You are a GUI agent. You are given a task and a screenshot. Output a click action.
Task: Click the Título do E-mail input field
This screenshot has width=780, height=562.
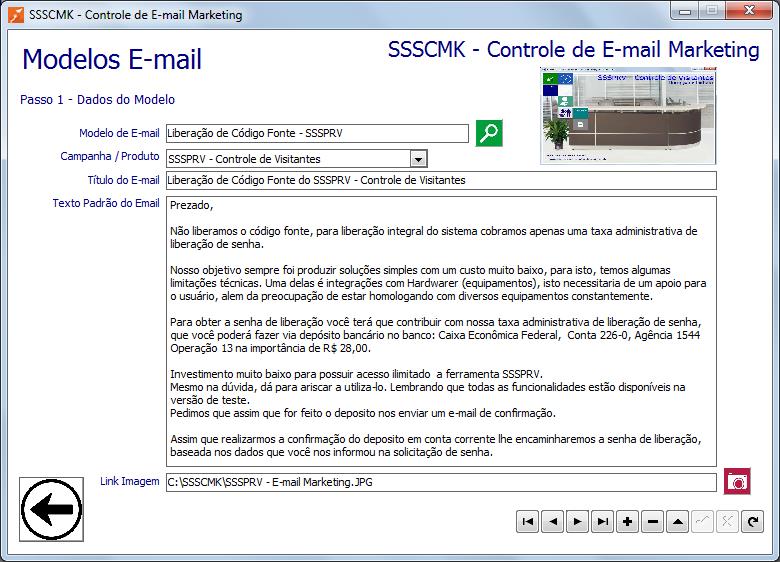[x=441, y=180]
